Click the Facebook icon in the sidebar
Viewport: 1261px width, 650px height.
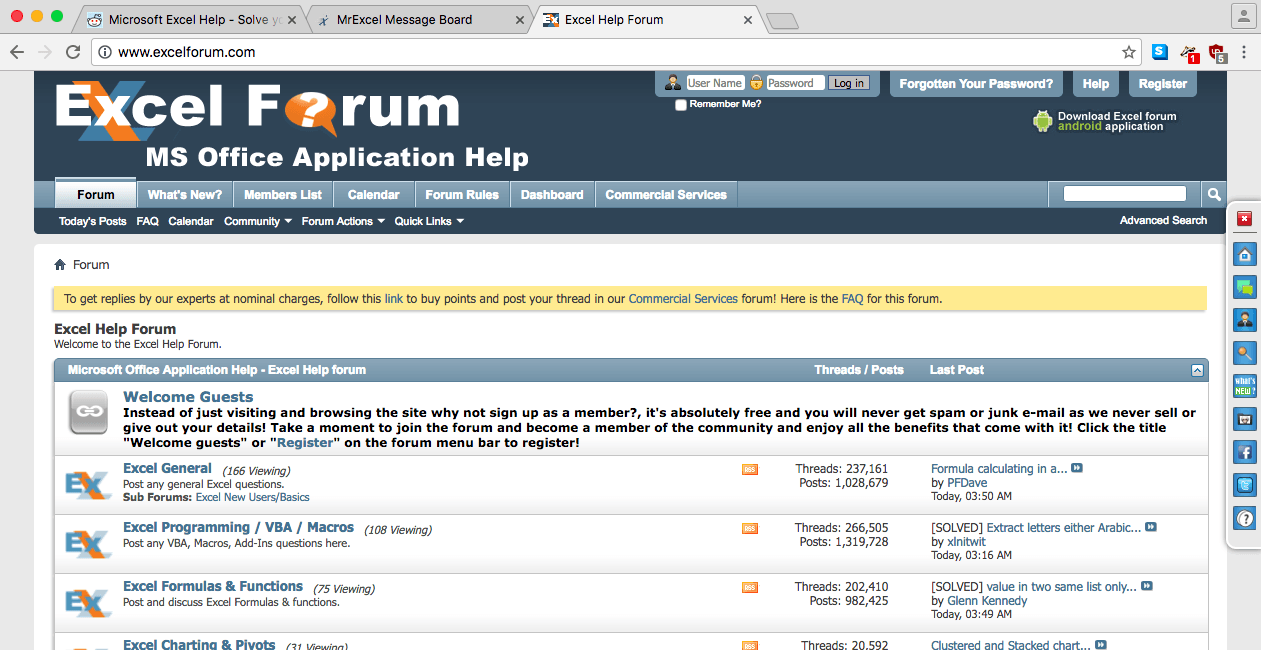coord(1244,452)
